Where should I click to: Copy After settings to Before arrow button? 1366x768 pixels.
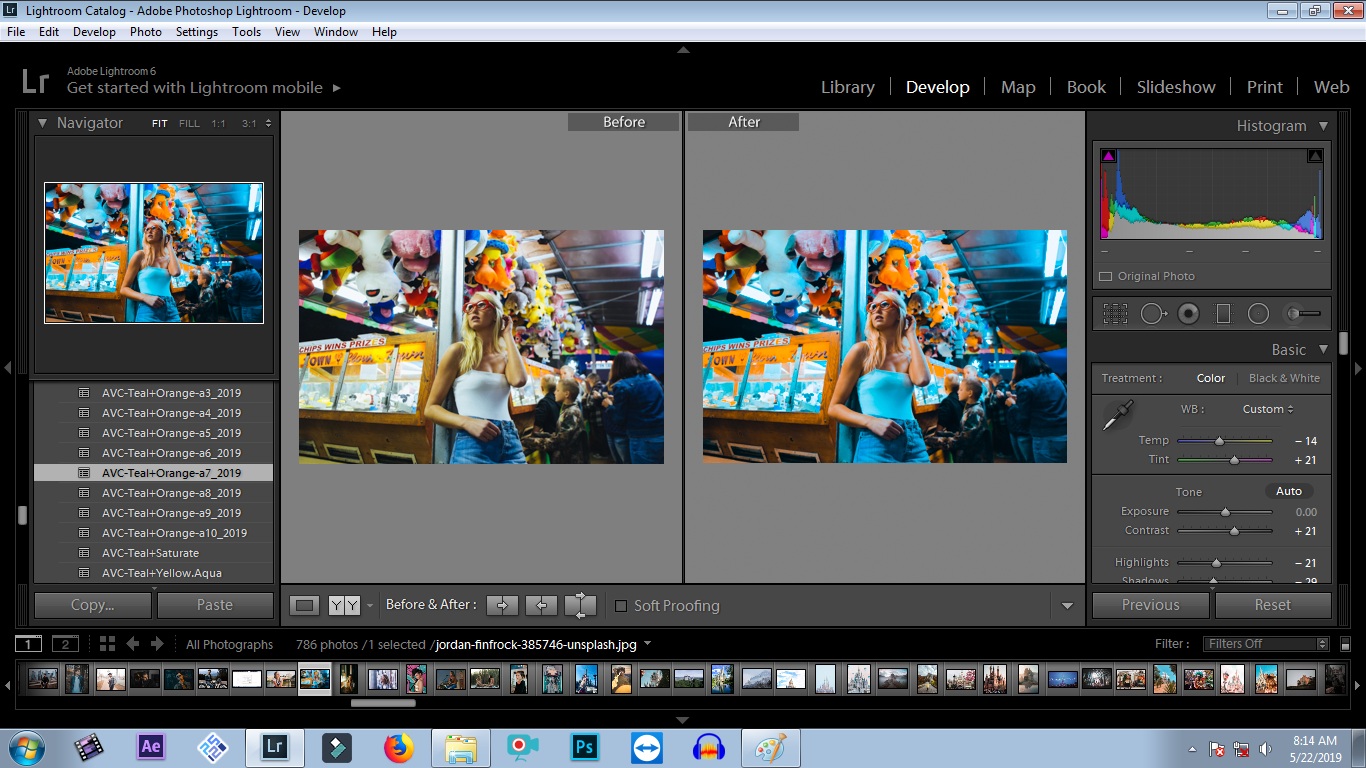(x=541, y=605)
